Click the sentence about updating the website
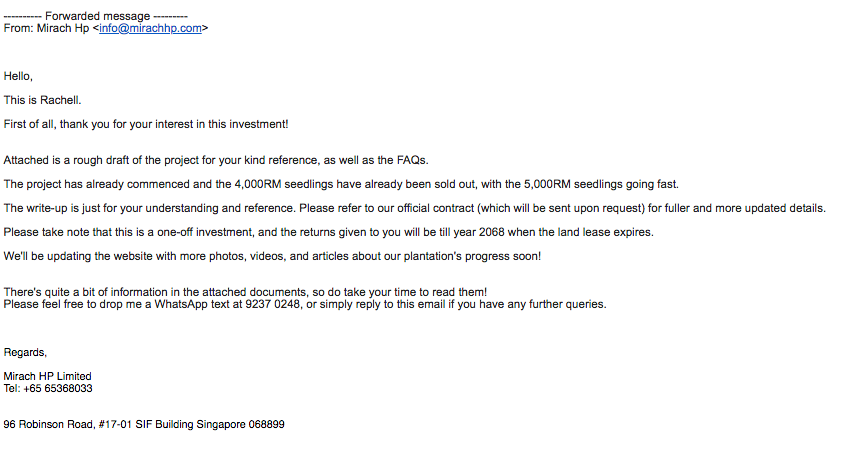This screenshot has height=456, width=858. pyautogui.click(x=272, y=256)
